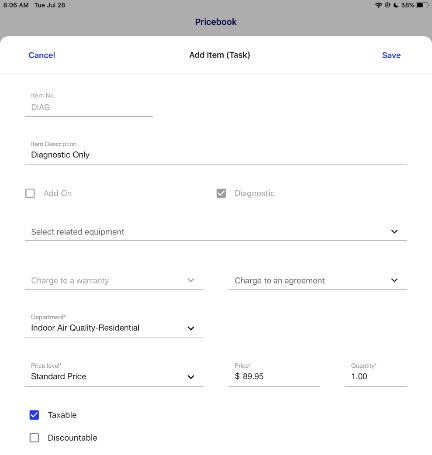432x455 pixels.
Task: Cancel adding the item
Action: (42, 55)
